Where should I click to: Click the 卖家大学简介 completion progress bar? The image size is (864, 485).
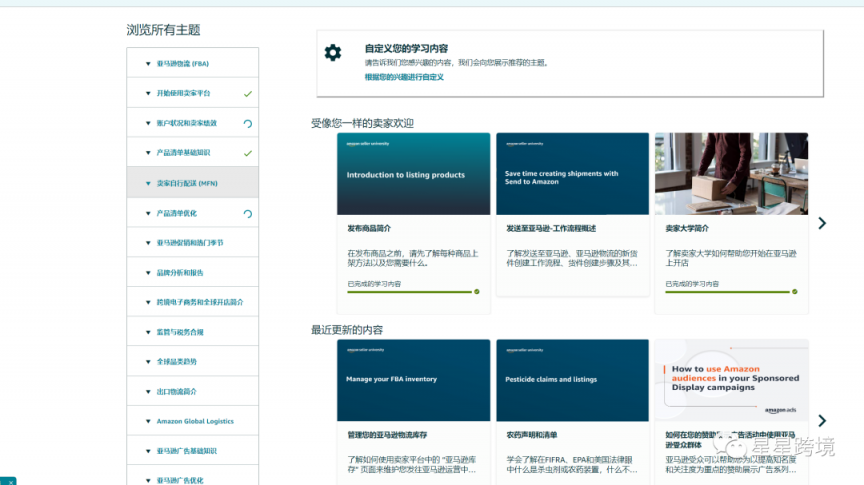tap(727, 292)
